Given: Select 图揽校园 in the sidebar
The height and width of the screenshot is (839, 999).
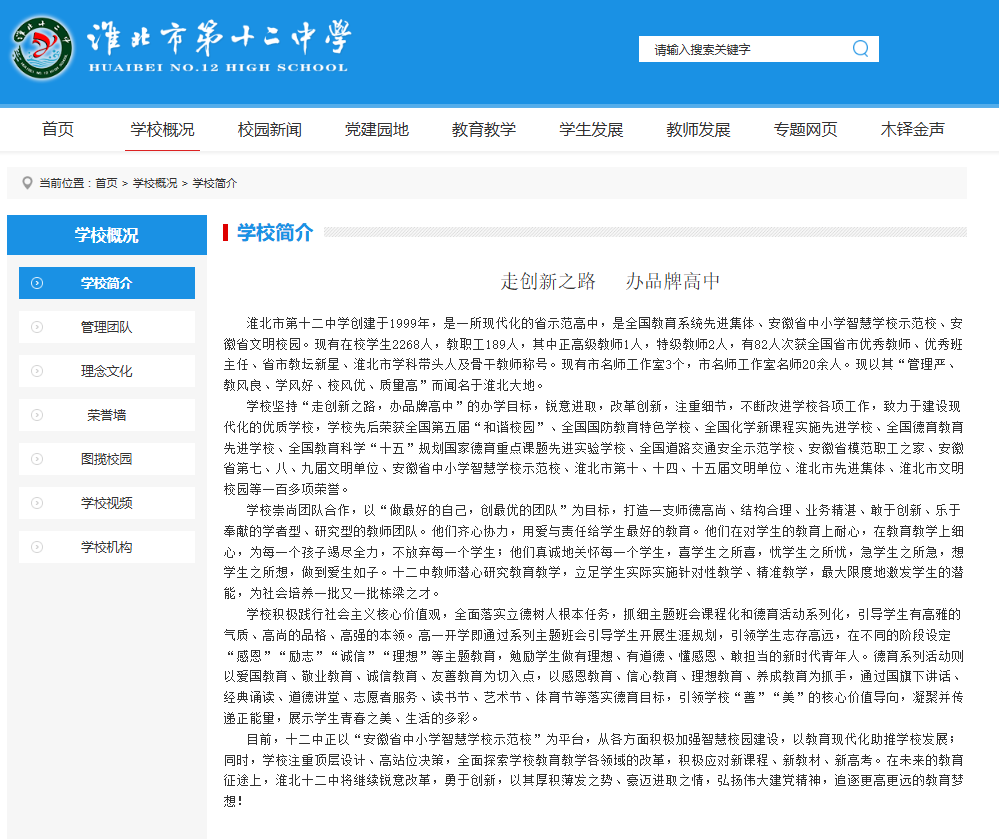Looking at the screenshot, I should (x=107, y=459).
